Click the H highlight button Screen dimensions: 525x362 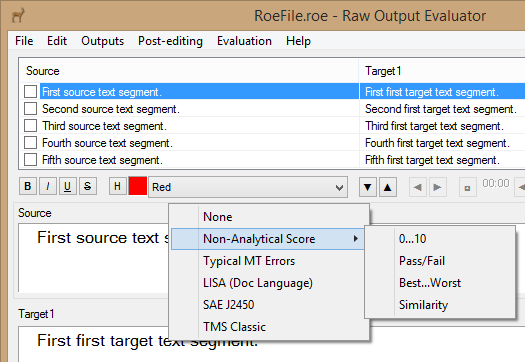[x=118, y=186]
